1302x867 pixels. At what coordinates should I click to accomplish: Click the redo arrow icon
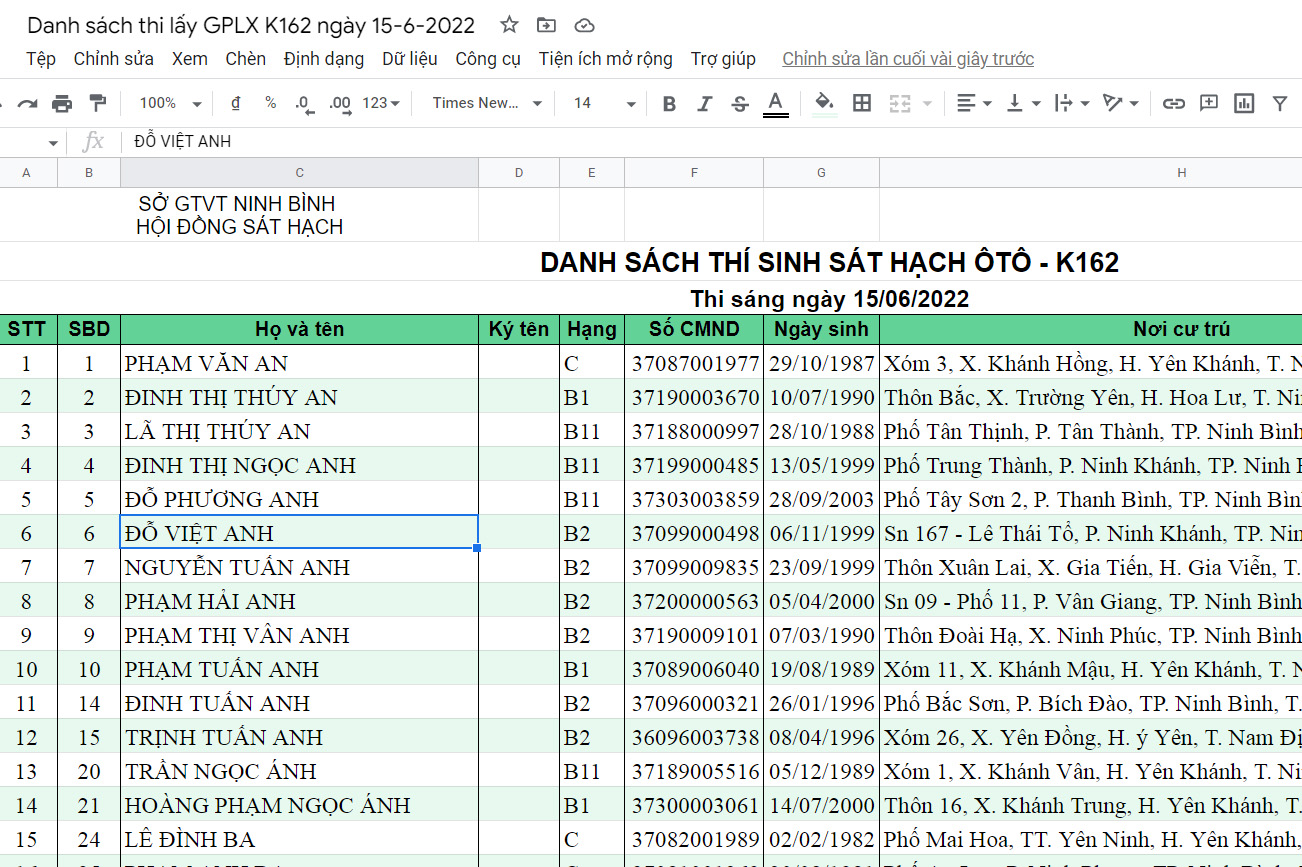pyautogui.click(x=27, y=103)
